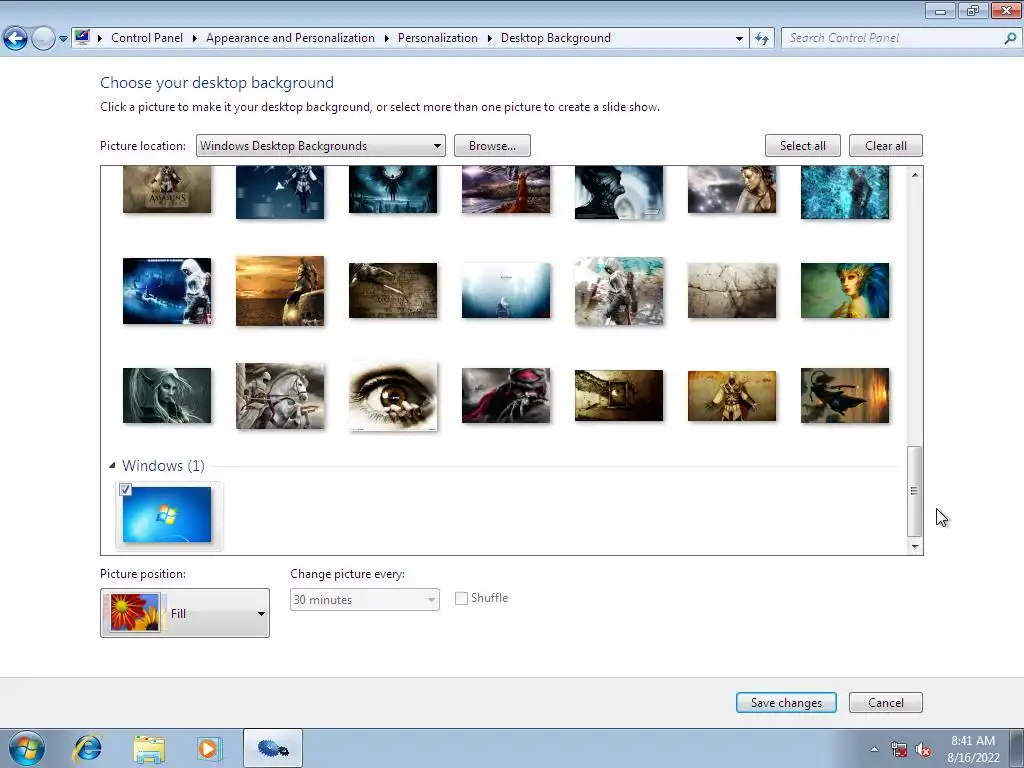Image resolution: width=1024 pixels, height=768 pixels.
Task: Click the wallpaper list scroll down arrow
Action: (x=915, y=547)
